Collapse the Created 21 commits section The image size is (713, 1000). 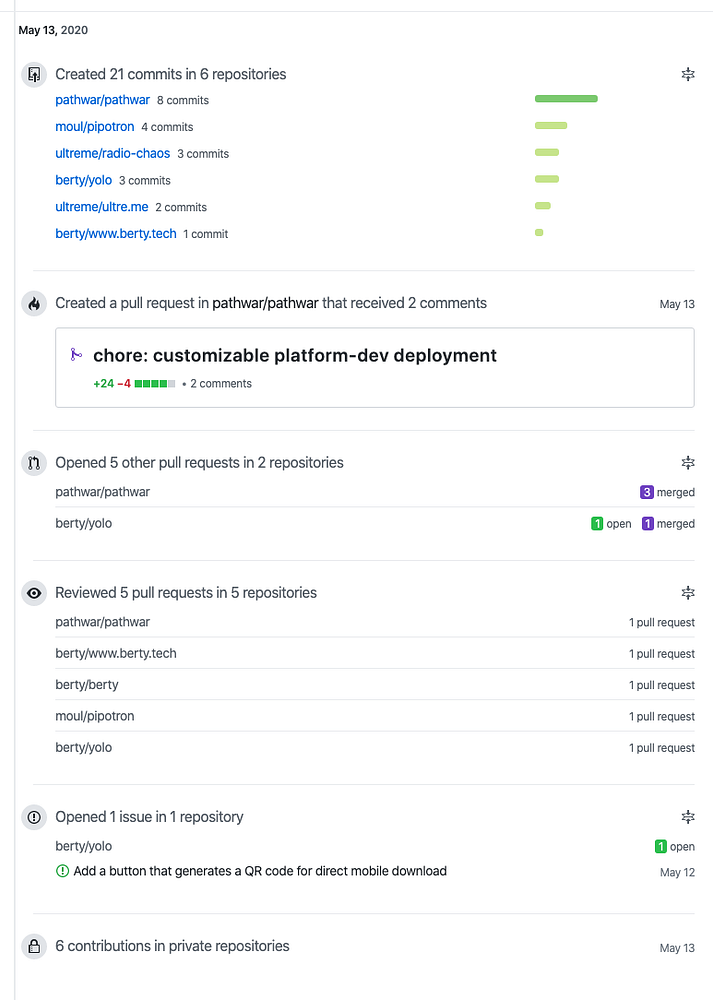pyautogui.click(x=688, y=74)
